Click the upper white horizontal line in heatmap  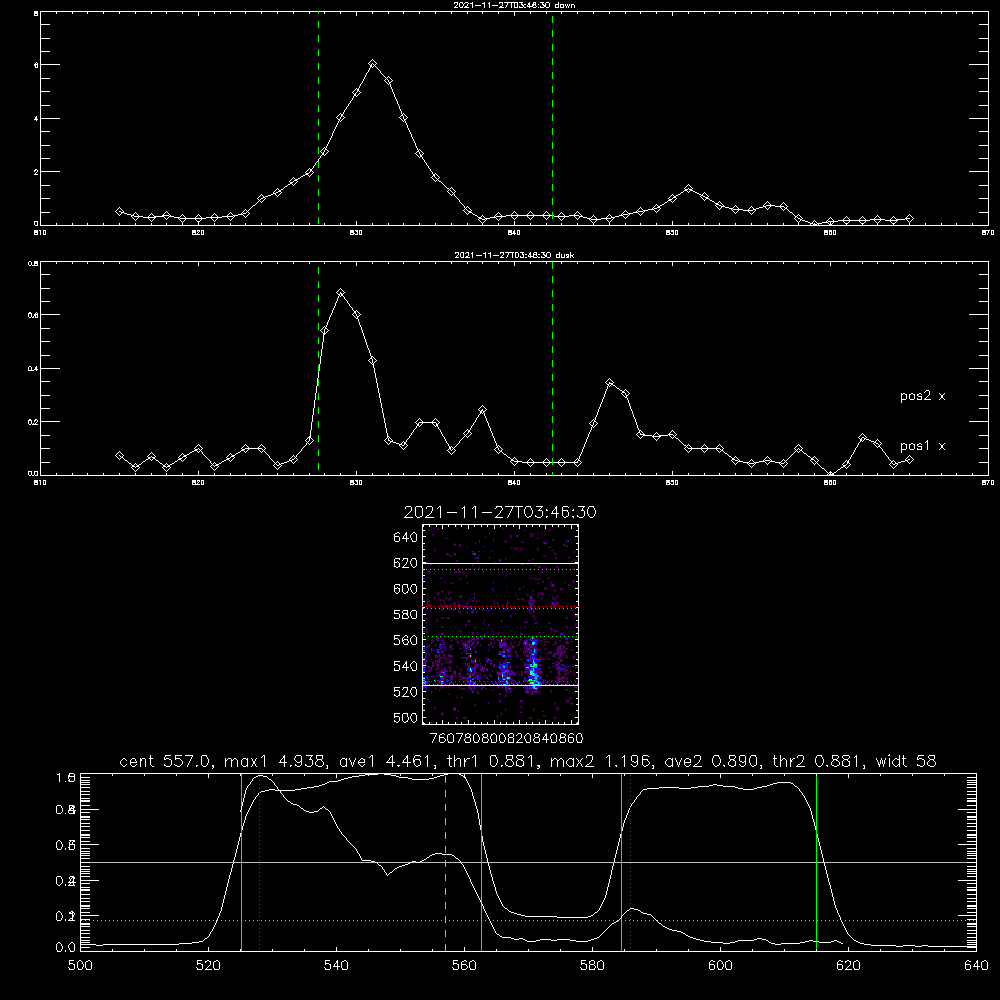pyautogui.click(x=501, y=563)
